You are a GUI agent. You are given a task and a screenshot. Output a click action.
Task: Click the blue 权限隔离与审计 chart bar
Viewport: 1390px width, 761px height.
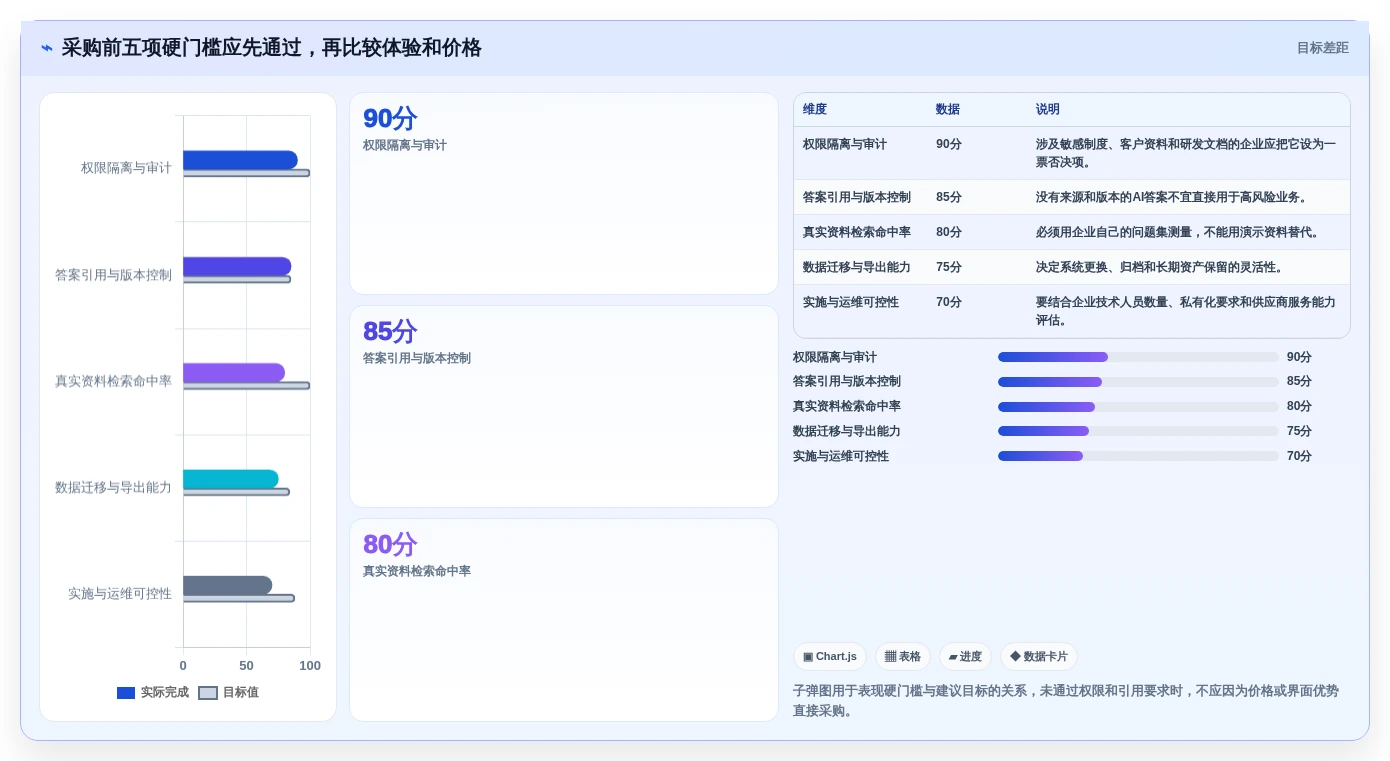tap(240, 160)
